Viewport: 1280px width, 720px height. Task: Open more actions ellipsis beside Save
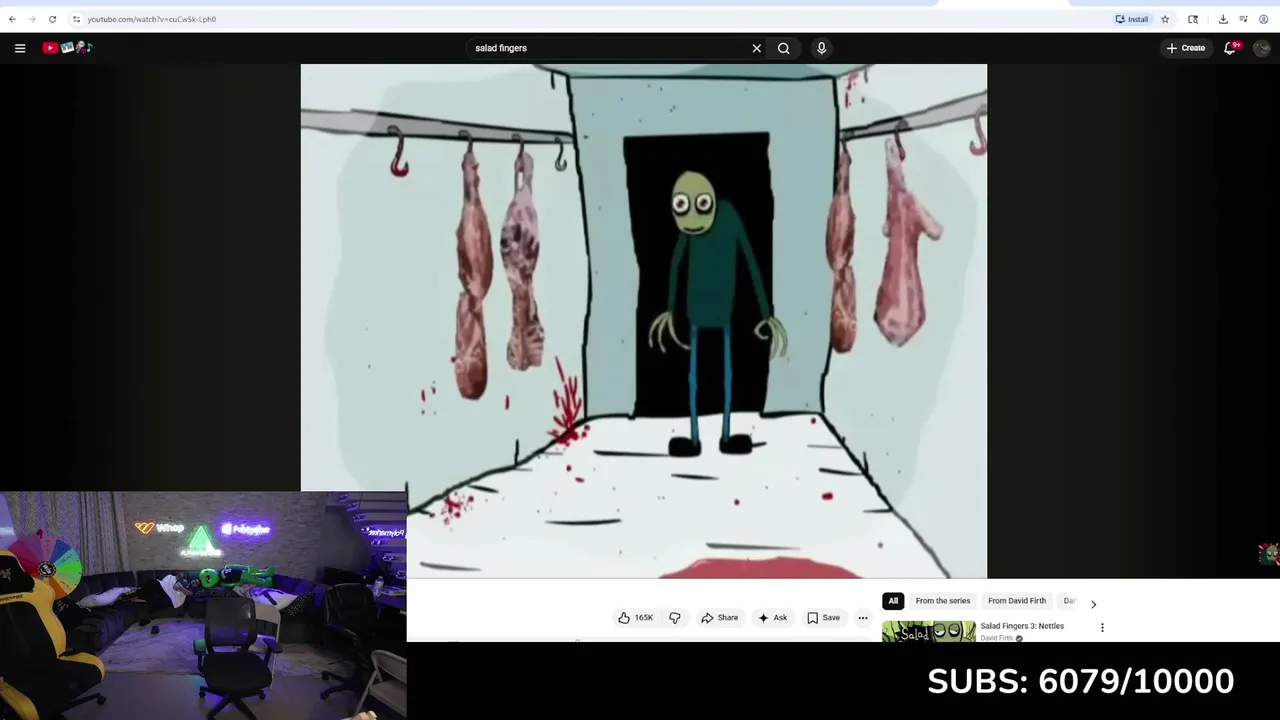click(863, 618)
